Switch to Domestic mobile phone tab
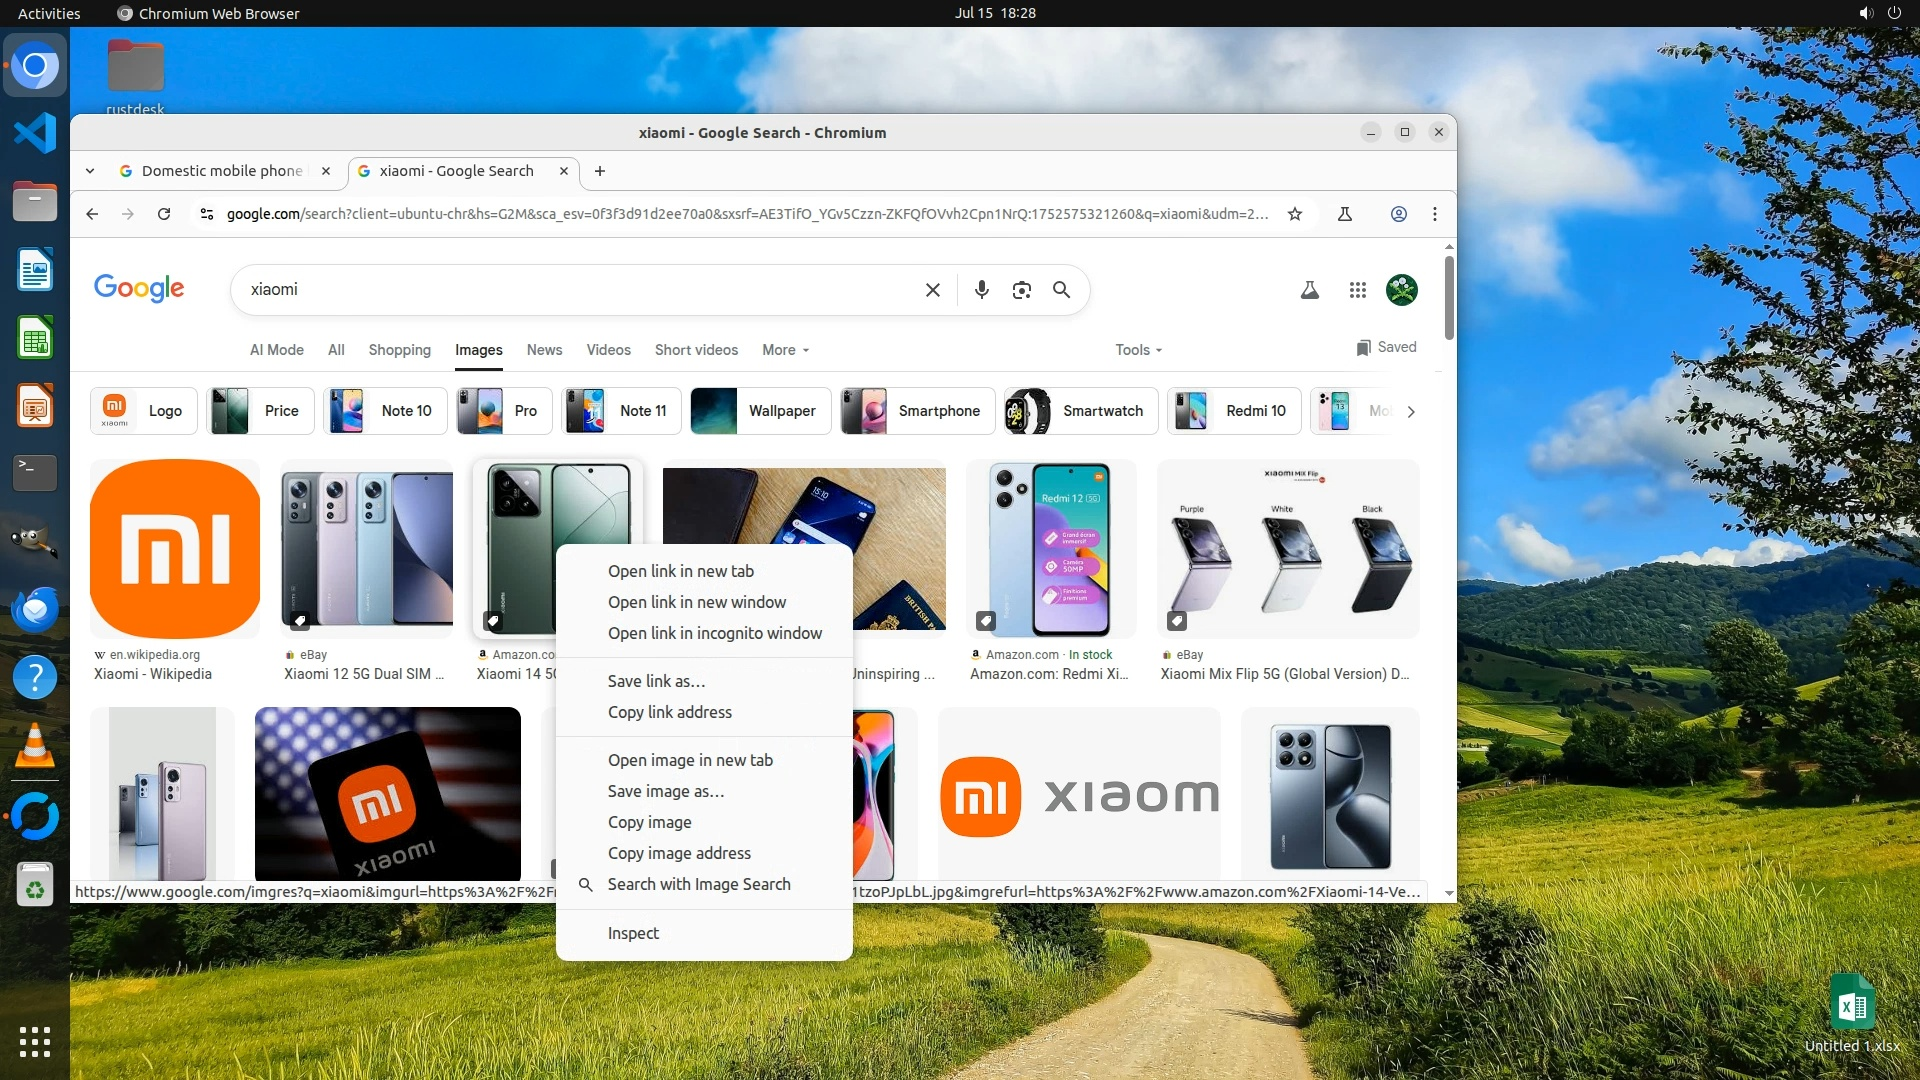This screenshot has width=1920, height=1080. [x=222, y=171]
